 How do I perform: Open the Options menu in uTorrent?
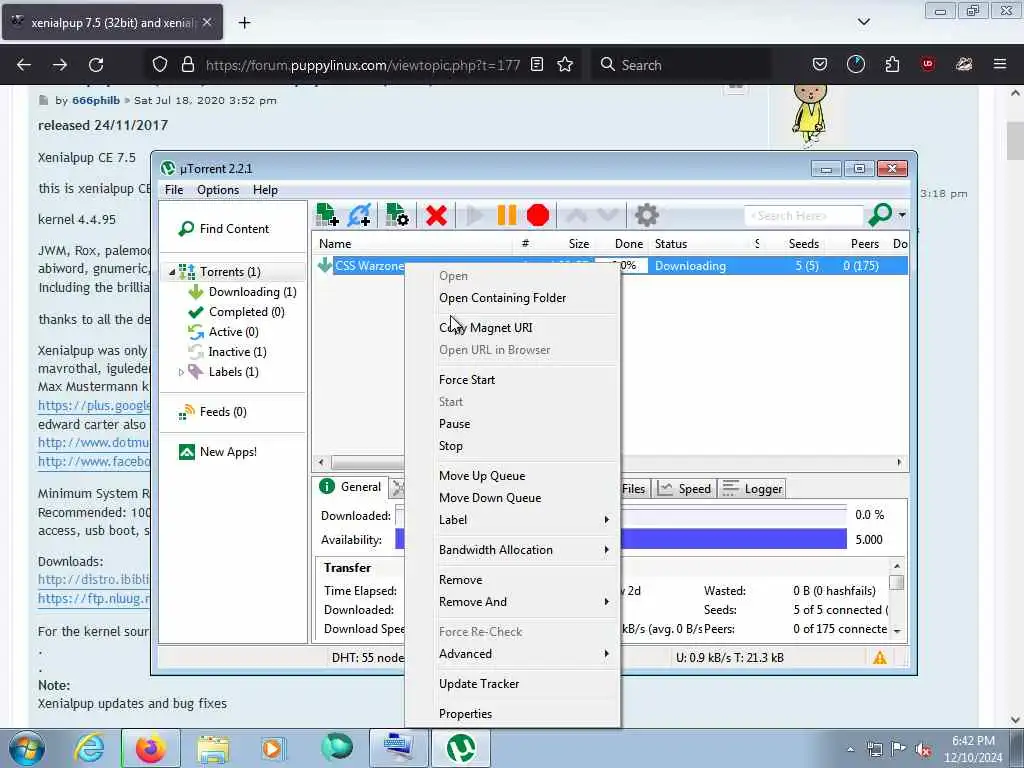tap(218, 190)
